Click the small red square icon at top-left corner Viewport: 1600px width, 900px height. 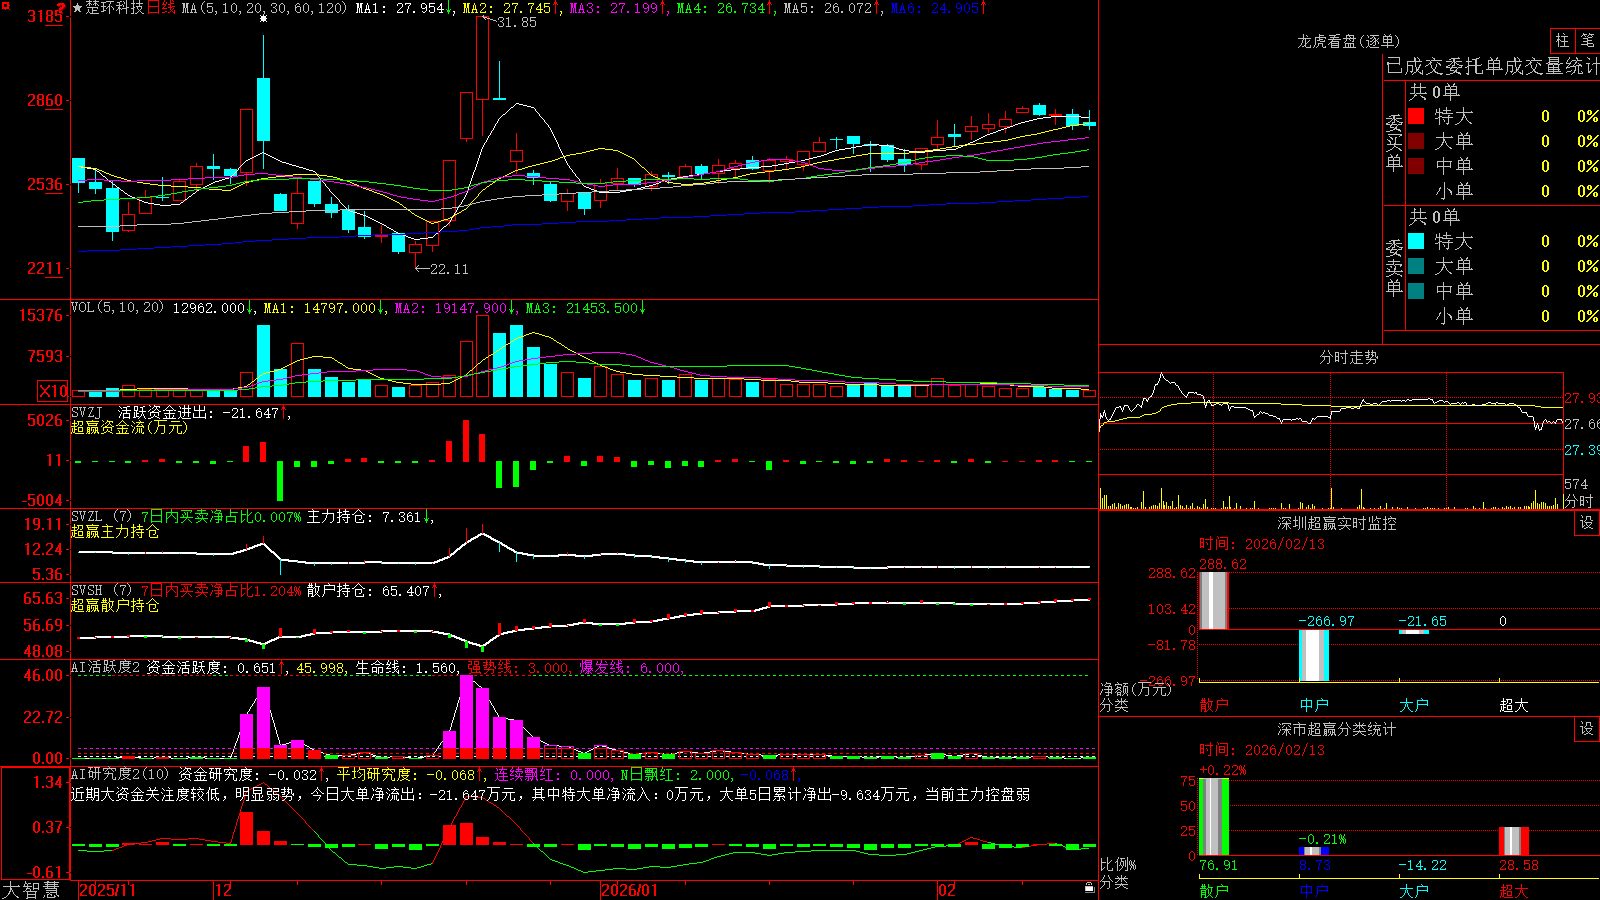point(5,5)
